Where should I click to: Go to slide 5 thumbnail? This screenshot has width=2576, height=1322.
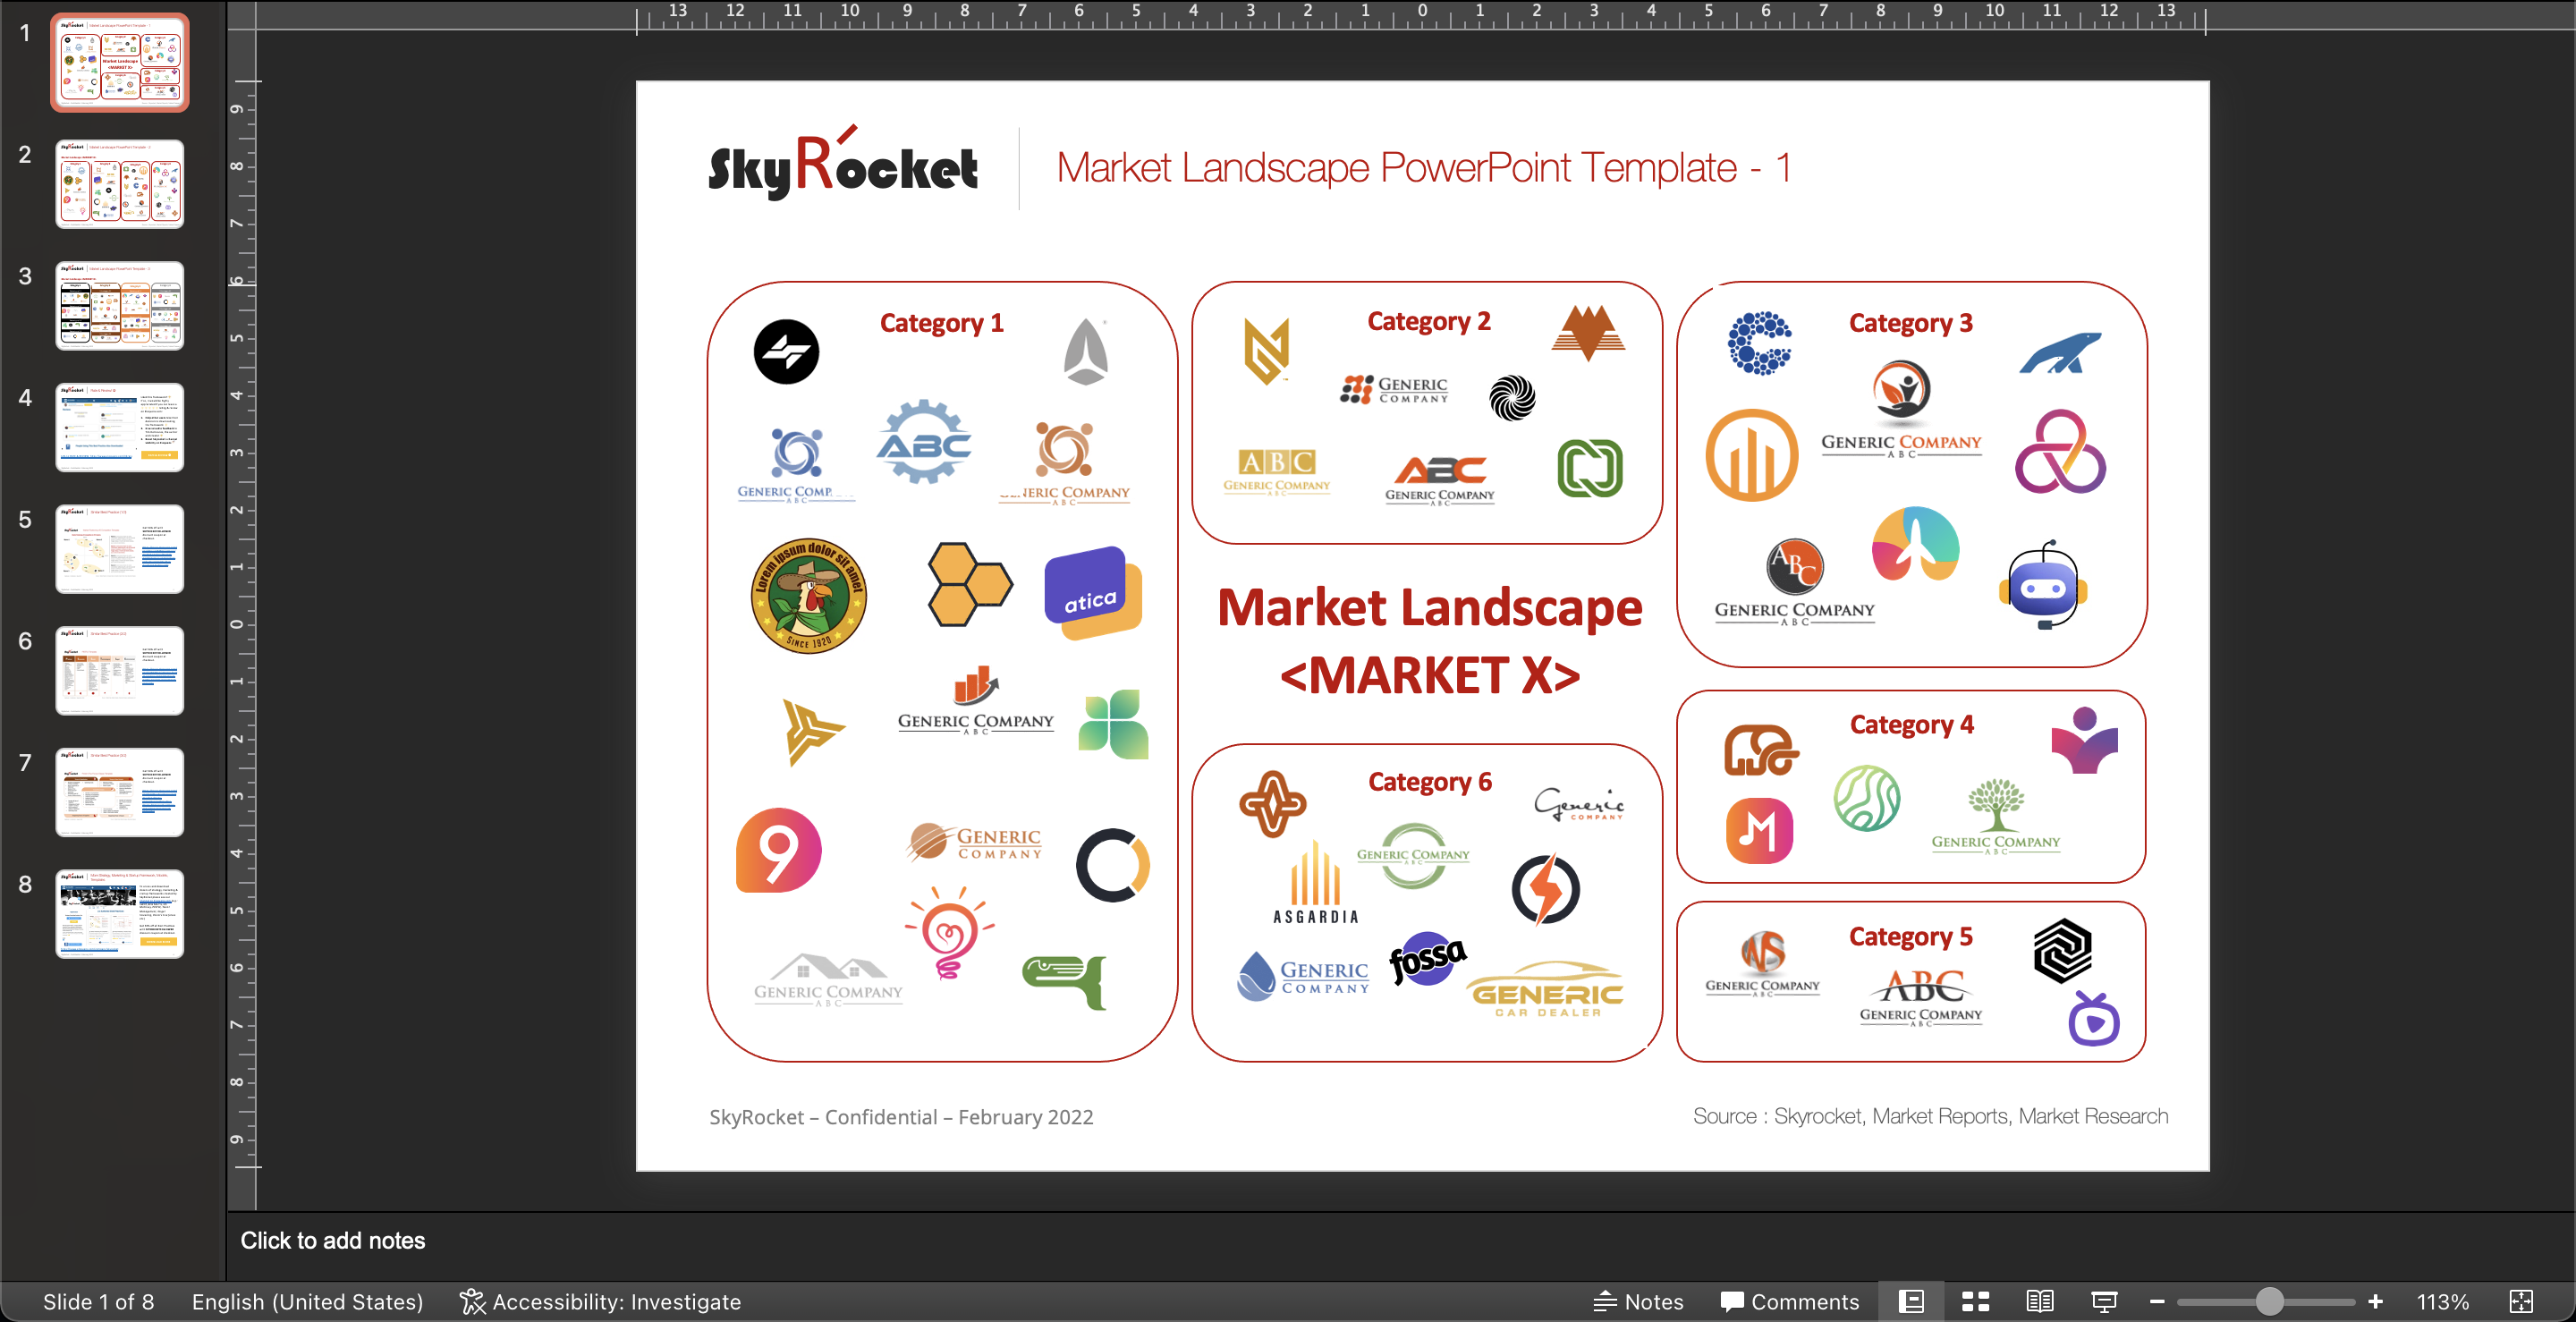coord(120,549)
